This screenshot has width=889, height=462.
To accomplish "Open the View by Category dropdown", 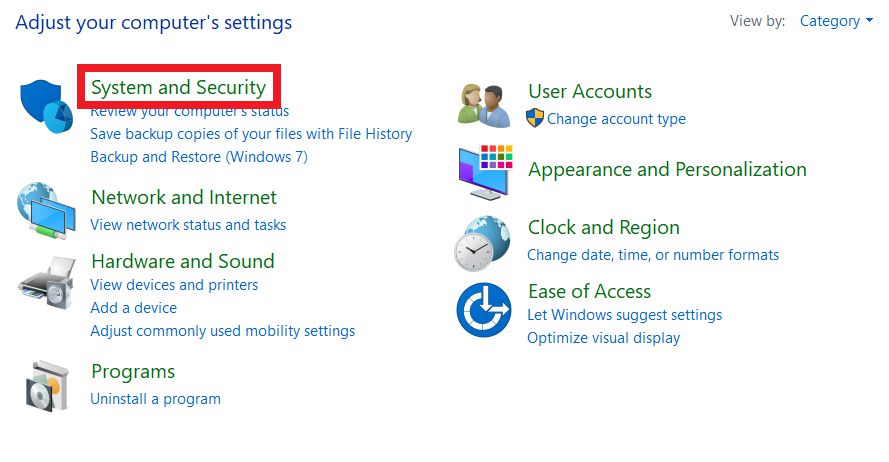I will [x=836, y=21].
